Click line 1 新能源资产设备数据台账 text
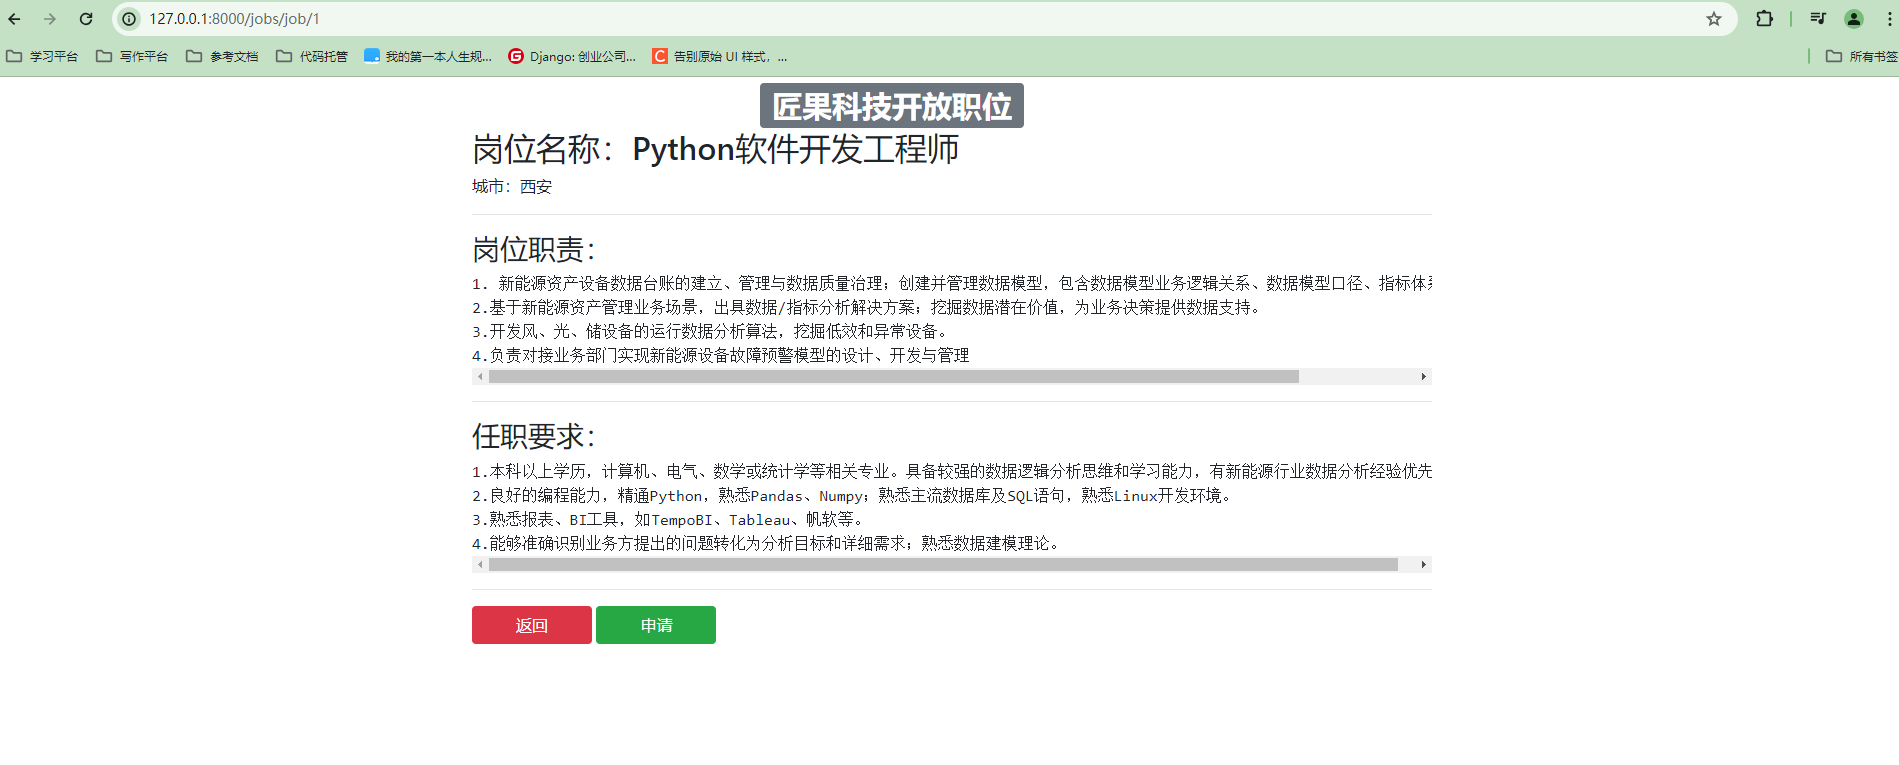 click(x=952, y=284)
